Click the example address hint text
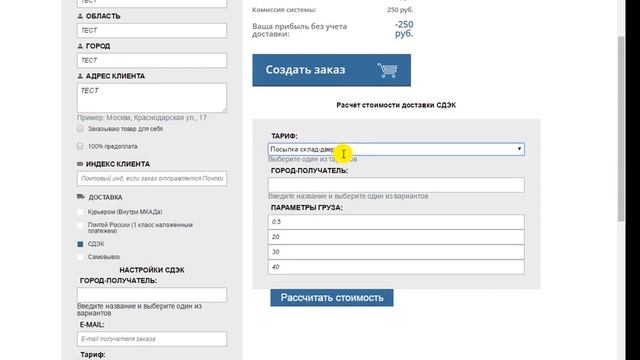Screen dimensions: 640x360 click(x=142, y=118)
